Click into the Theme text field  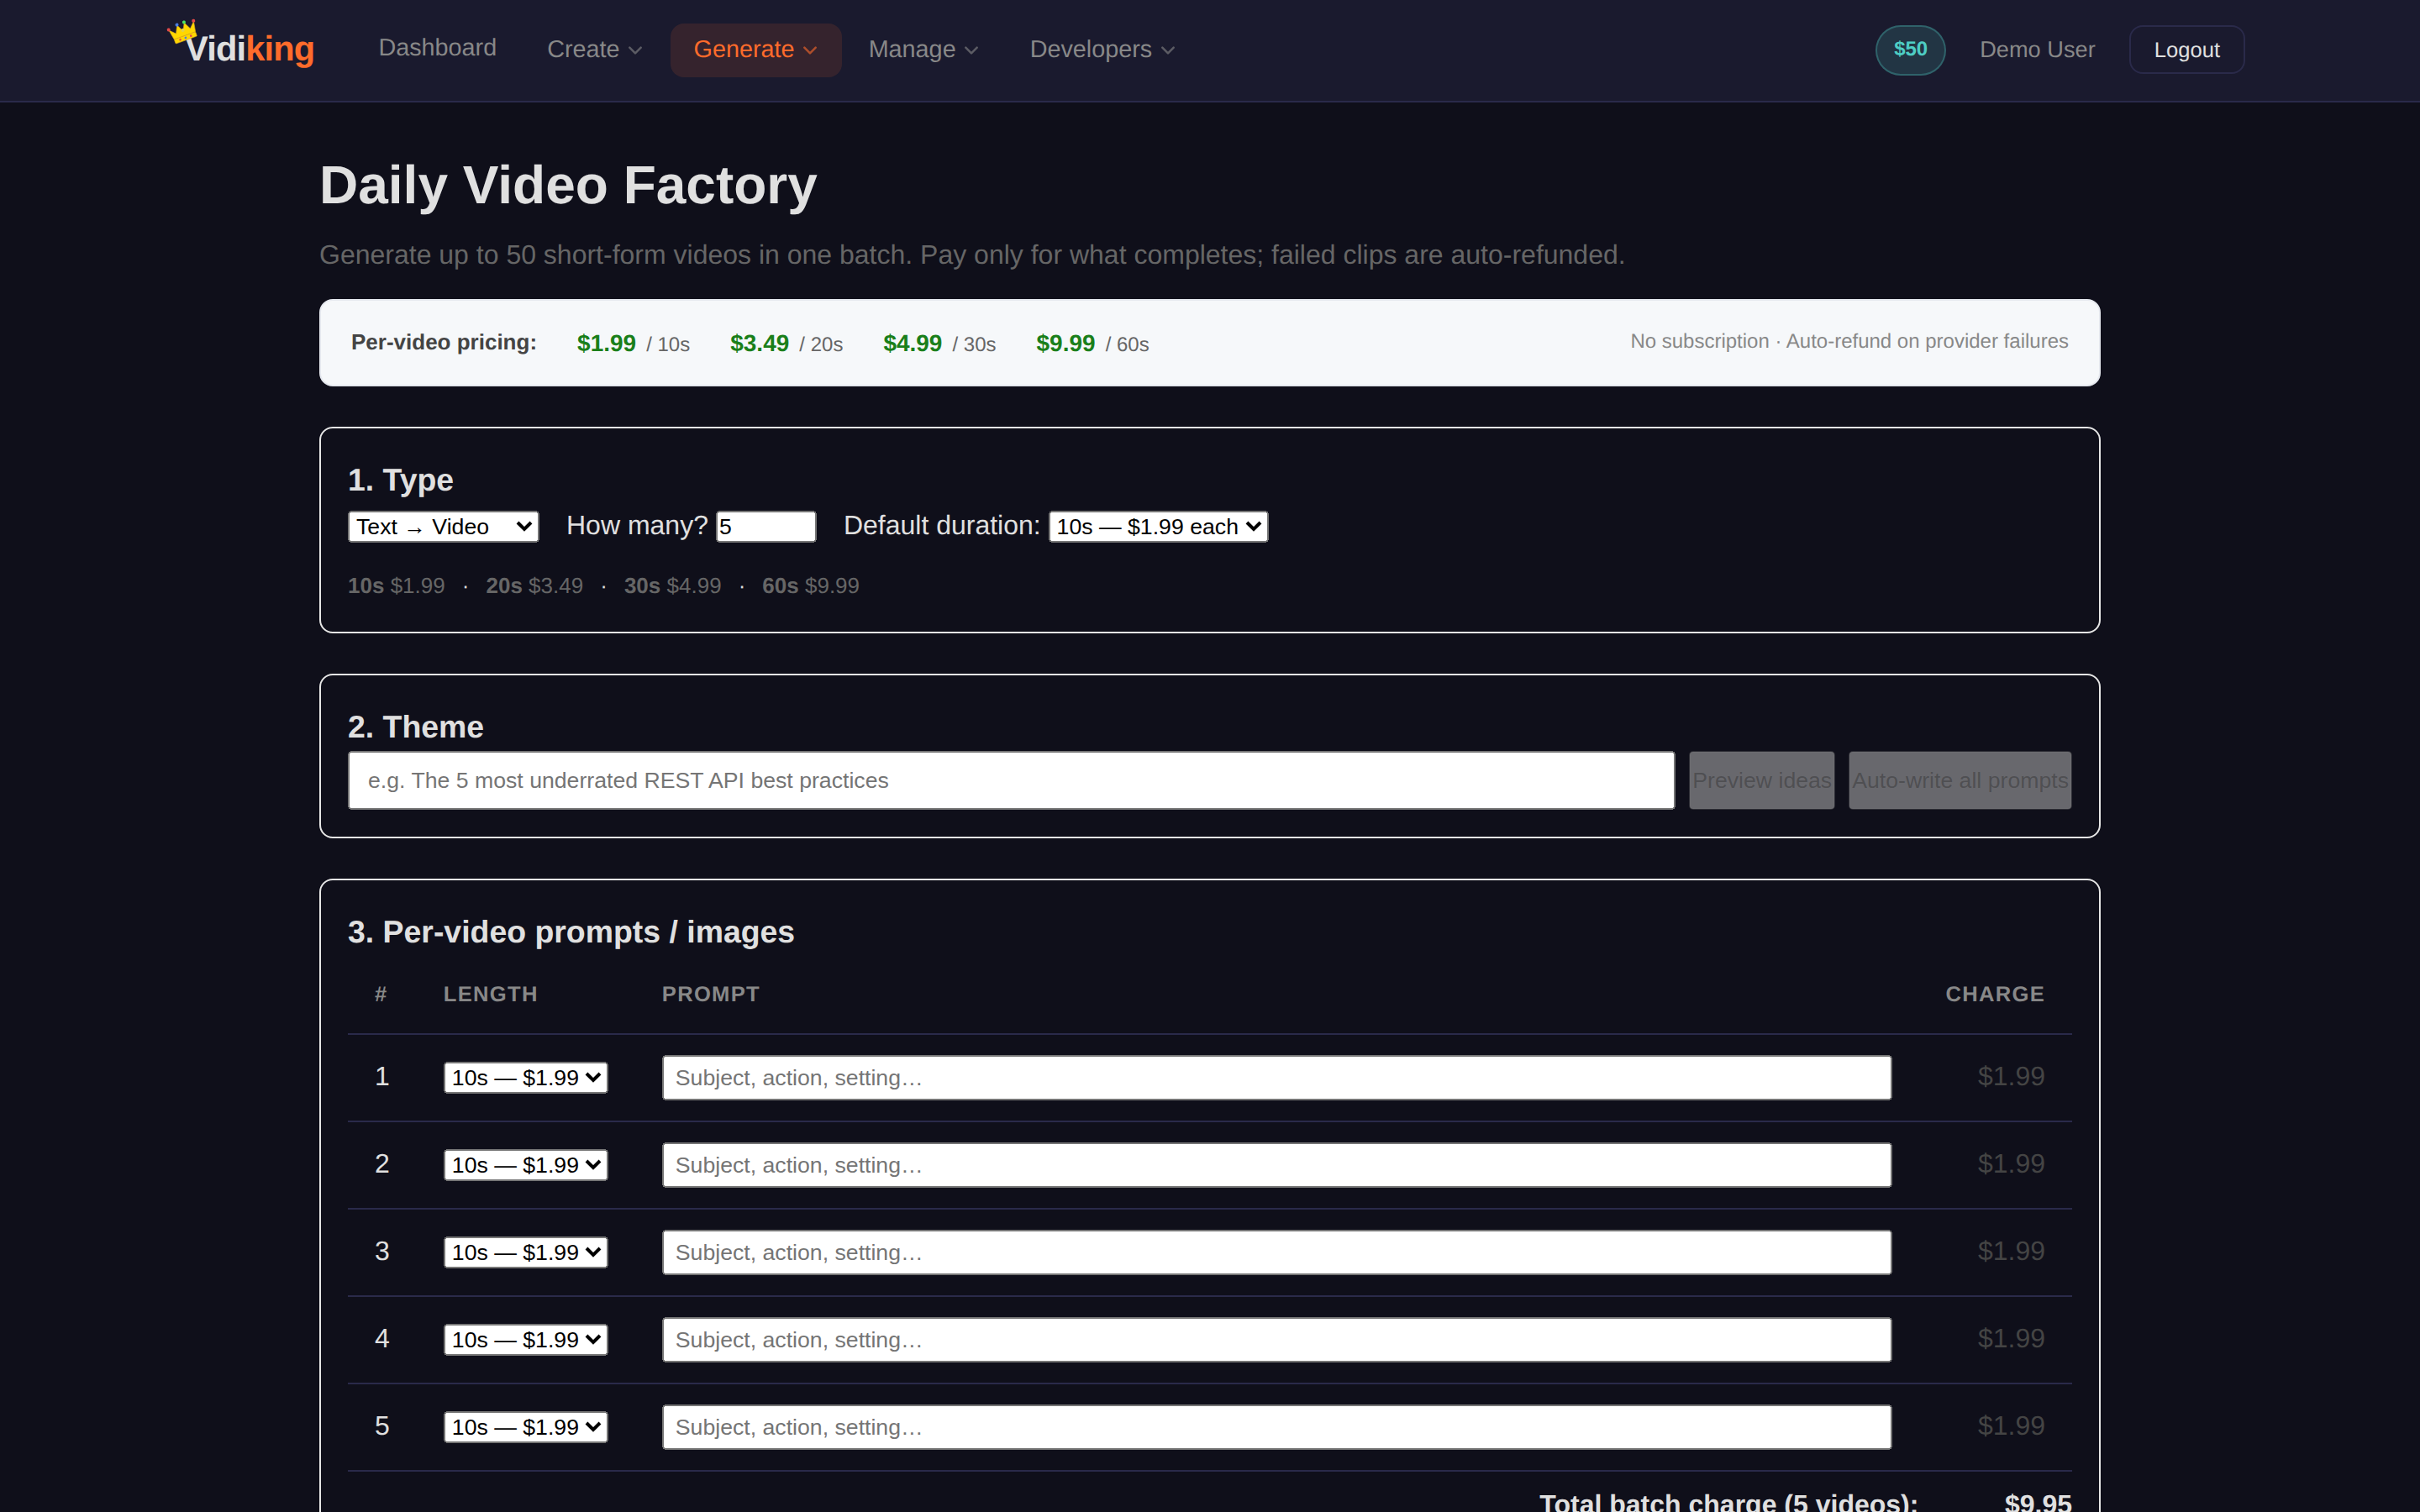tap(1011, 780)
